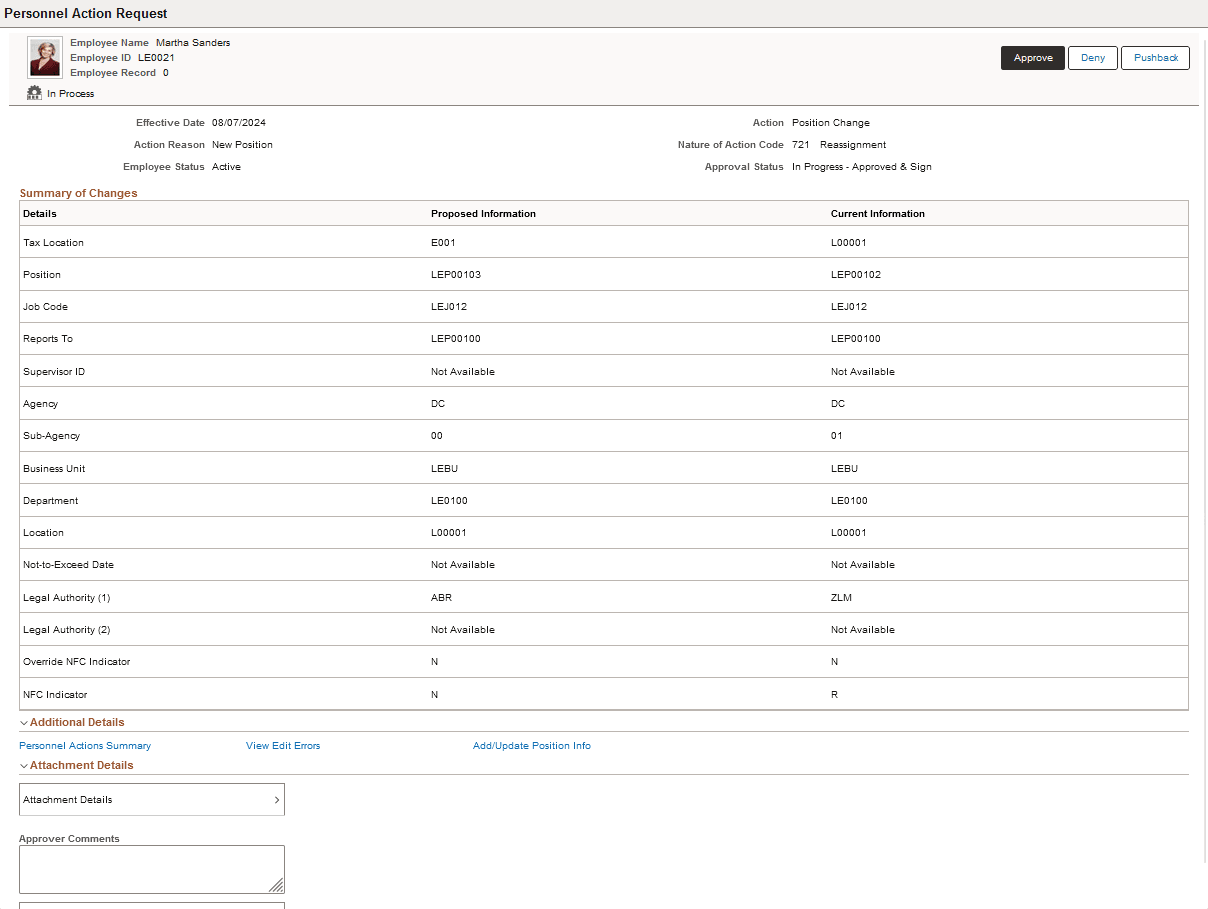Screen dimensions: 1208x909
Task: Click Martha Sanders' employee photo
Action: pos(45,57)
